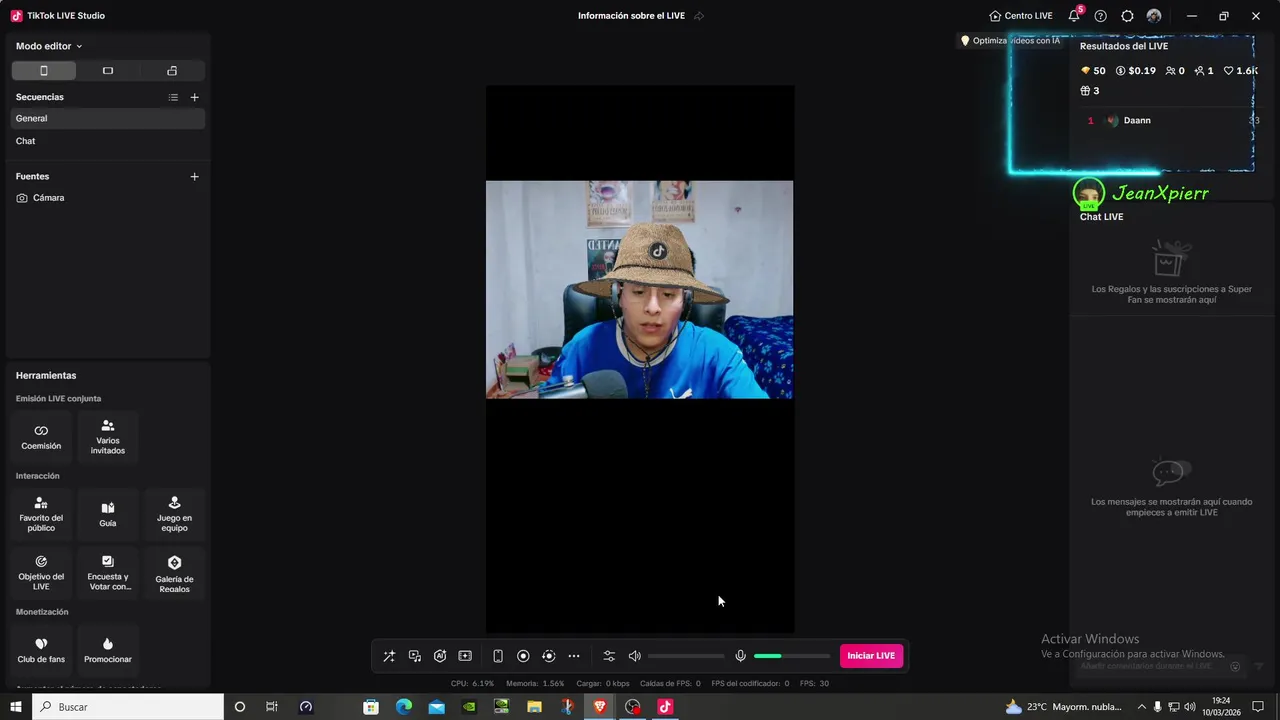Open the General scene
This screenshot has height=720, width=1280.
108,118
